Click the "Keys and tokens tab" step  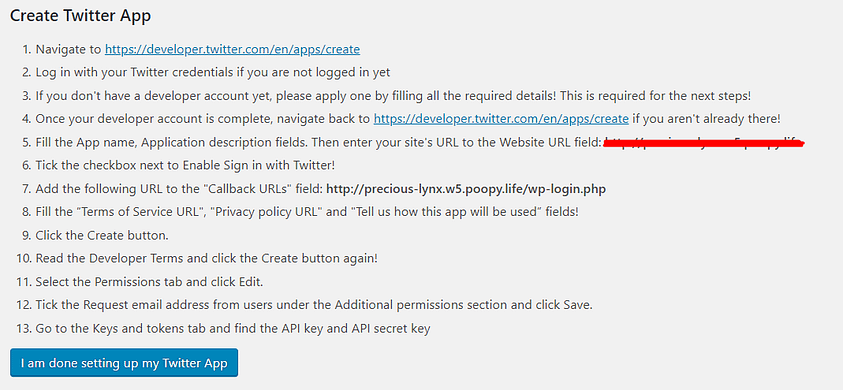233,329
